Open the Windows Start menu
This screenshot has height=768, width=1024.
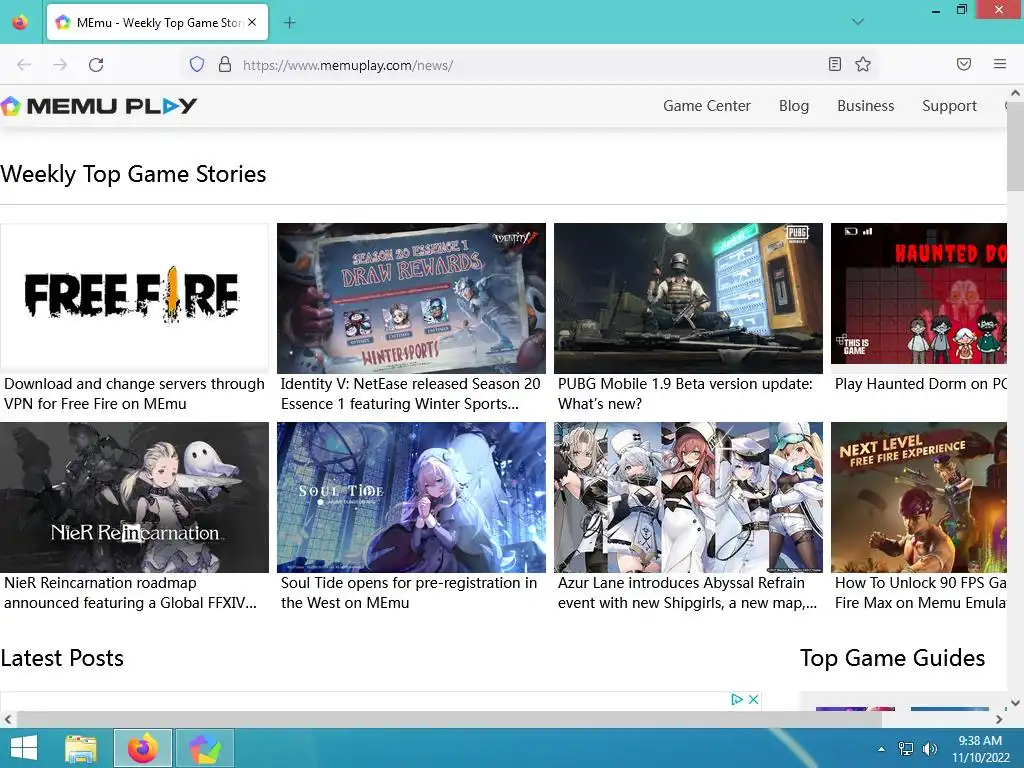tap(24, 748)
